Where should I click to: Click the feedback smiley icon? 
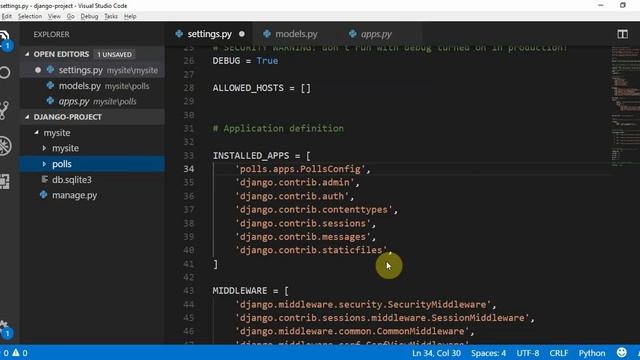[x=622, y=353]
